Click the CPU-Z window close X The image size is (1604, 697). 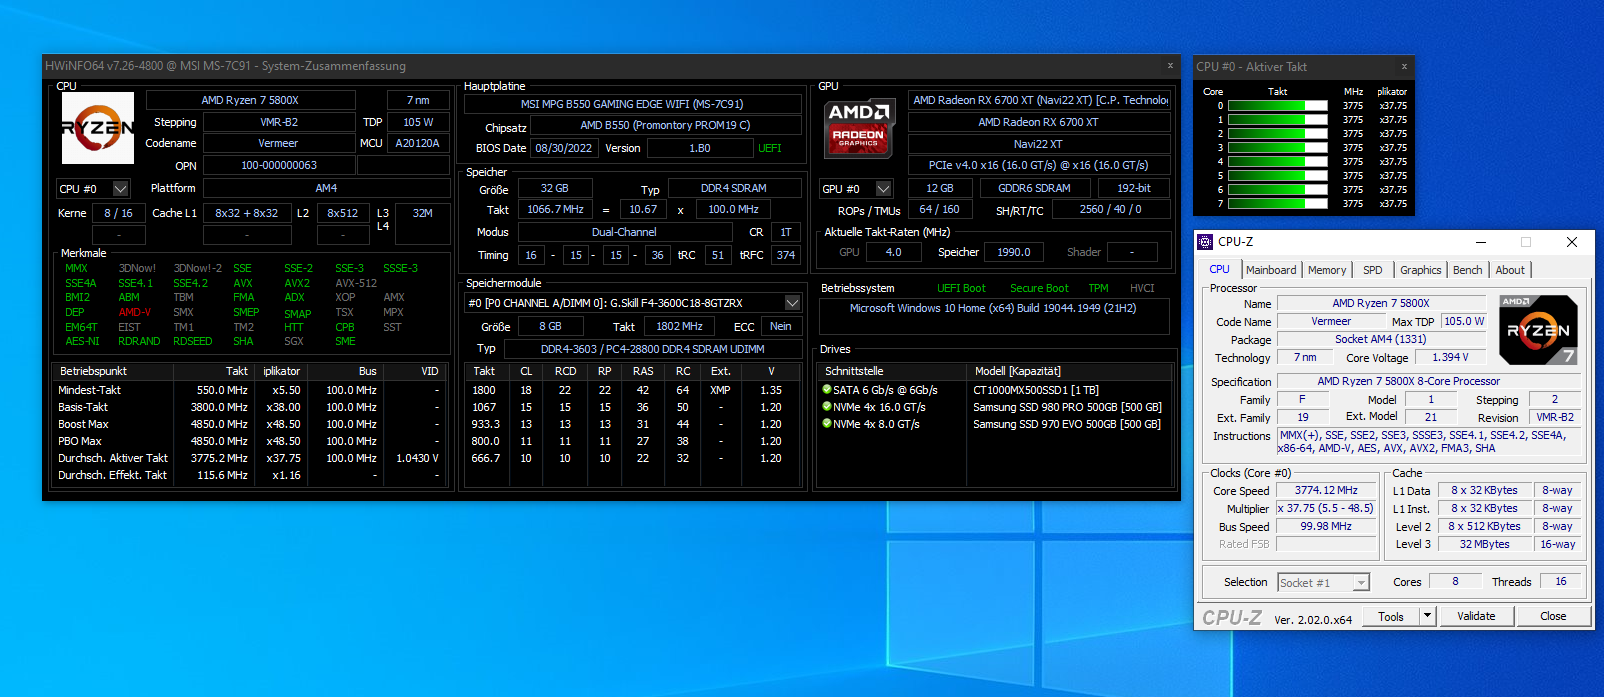tap(1571, 242)
